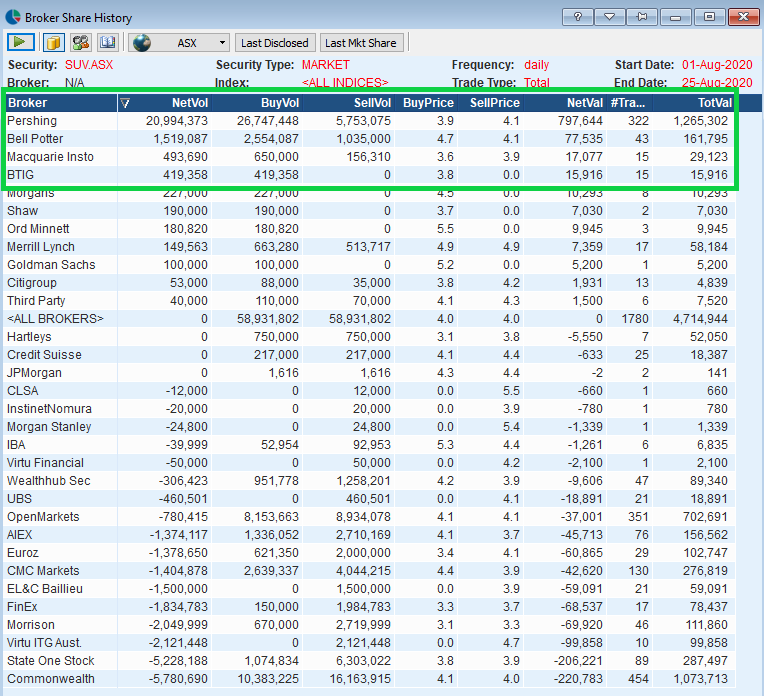764x696 pixels.
Task: Select the Morrison row
Action: coord(369,626)
